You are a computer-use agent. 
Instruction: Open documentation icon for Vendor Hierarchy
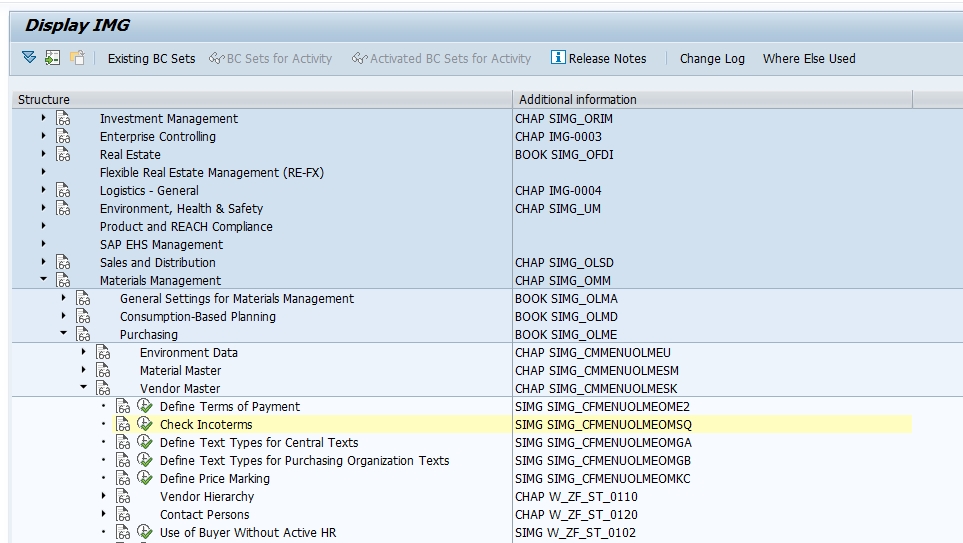123,496
